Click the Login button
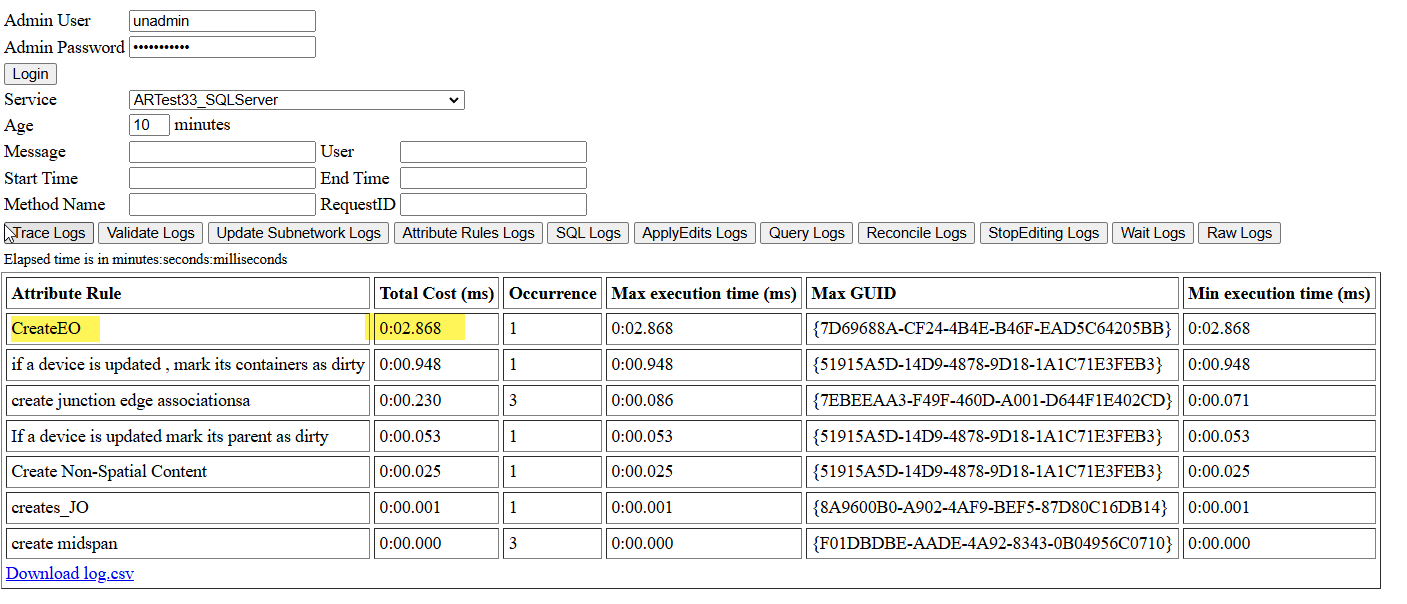Image resolution: width=1407 pixels, height=604 pixels. [30, 73]
